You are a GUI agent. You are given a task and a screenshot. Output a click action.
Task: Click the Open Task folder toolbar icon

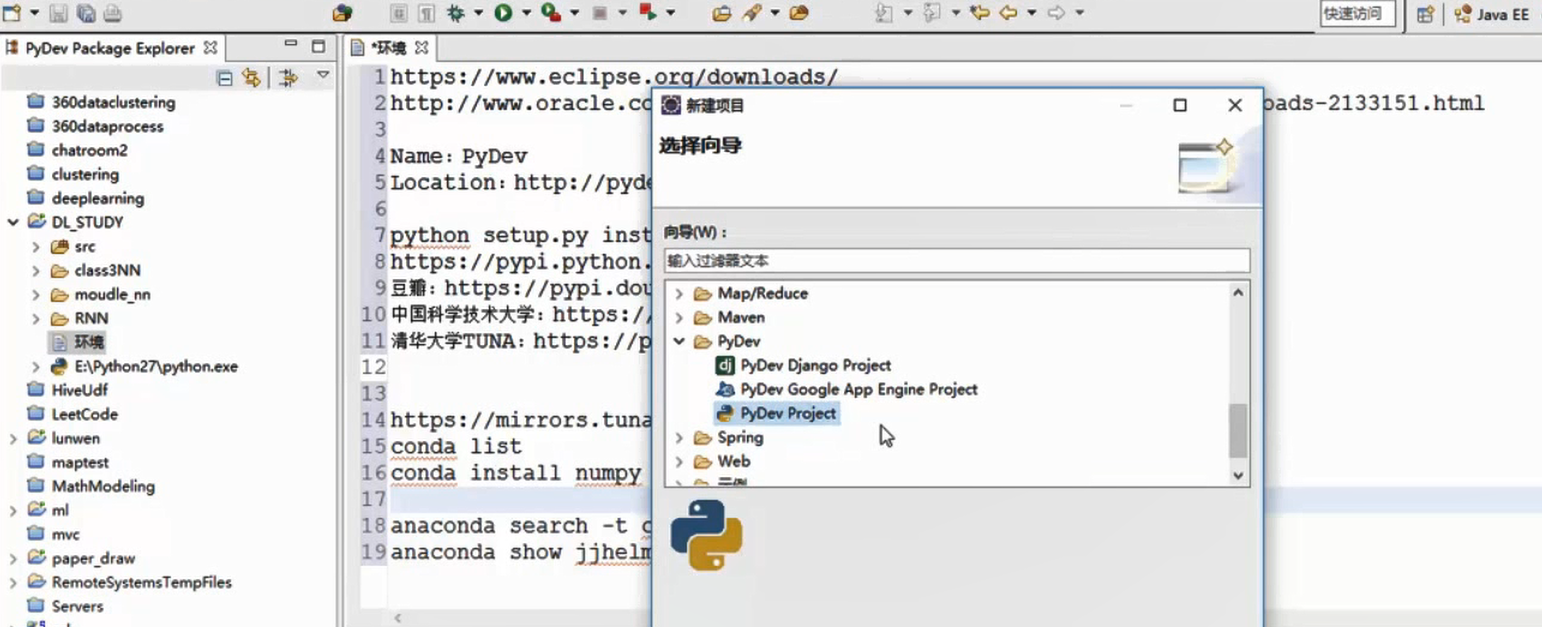tap(721, 13)
